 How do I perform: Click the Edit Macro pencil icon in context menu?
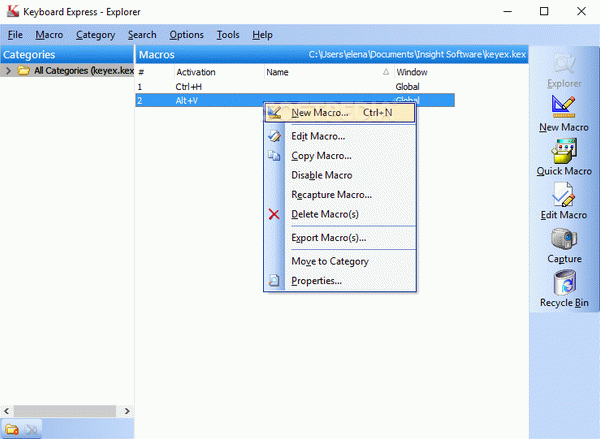(274, 136)
